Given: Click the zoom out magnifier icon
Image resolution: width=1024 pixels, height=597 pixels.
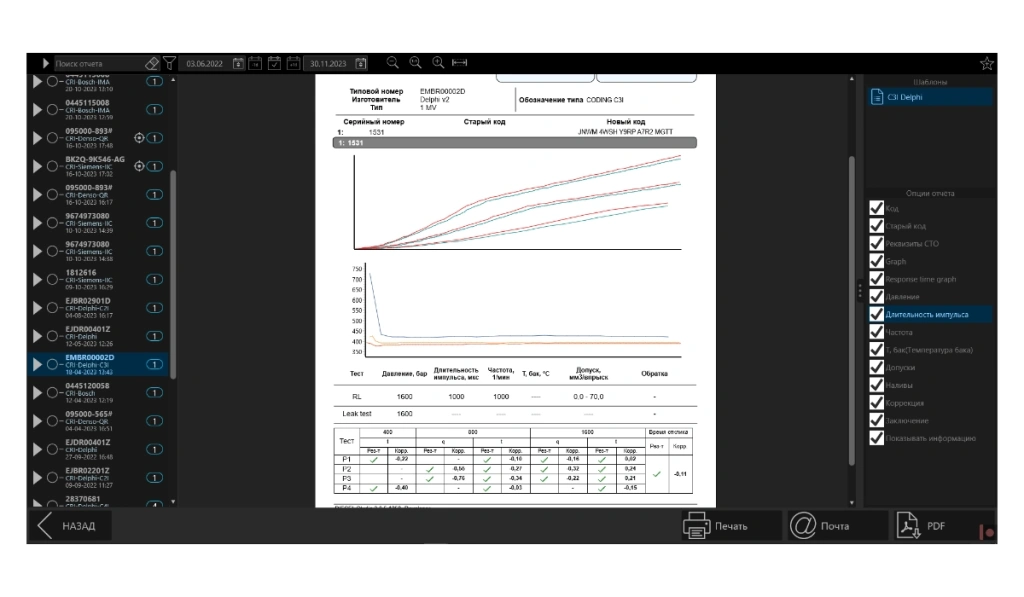Looking at the screenshot, I should click(393, 63).
